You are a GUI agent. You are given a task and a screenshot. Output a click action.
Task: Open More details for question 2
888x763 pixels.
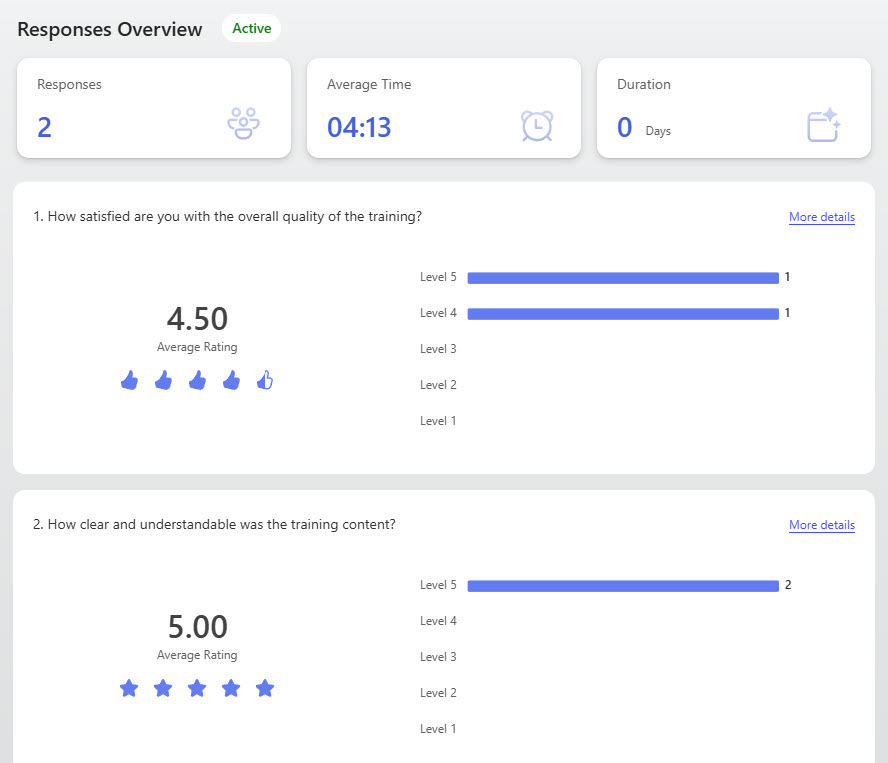pyautogui.click(x=822, y=525)
